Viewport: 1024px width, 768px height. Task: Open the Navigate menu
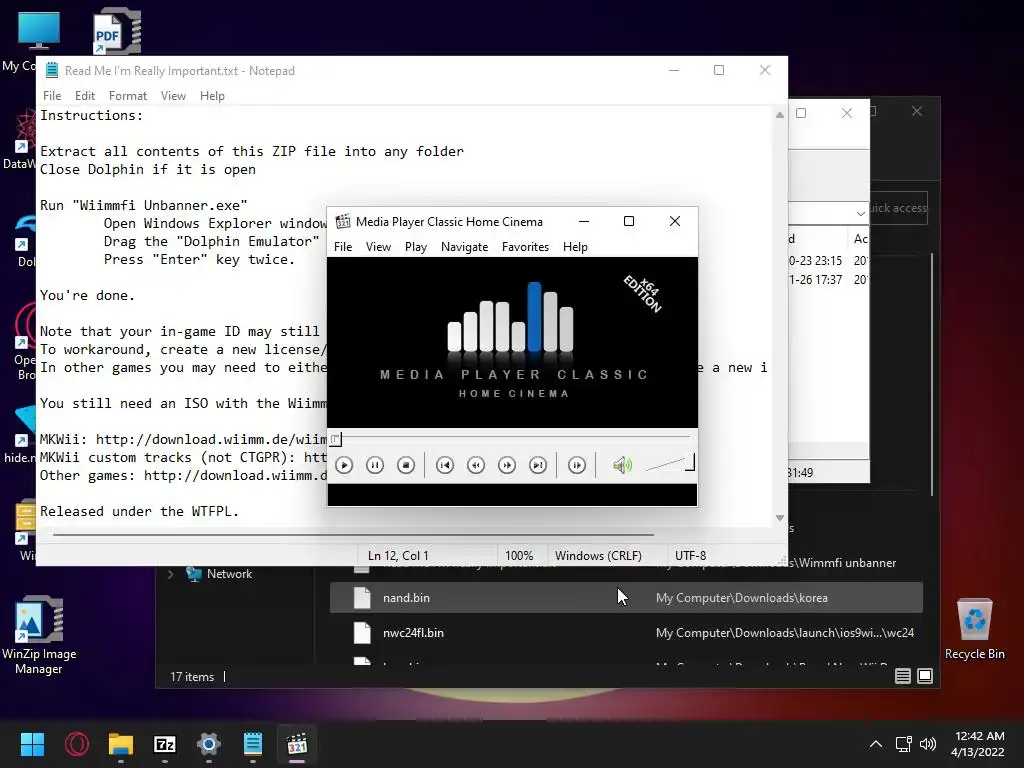pyautogui.click(x=464, y=247)
